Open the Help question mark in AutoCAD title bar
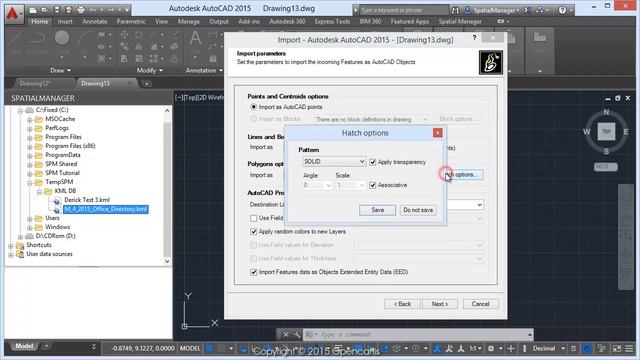This screenshot has height=360, width=640. 562,10
